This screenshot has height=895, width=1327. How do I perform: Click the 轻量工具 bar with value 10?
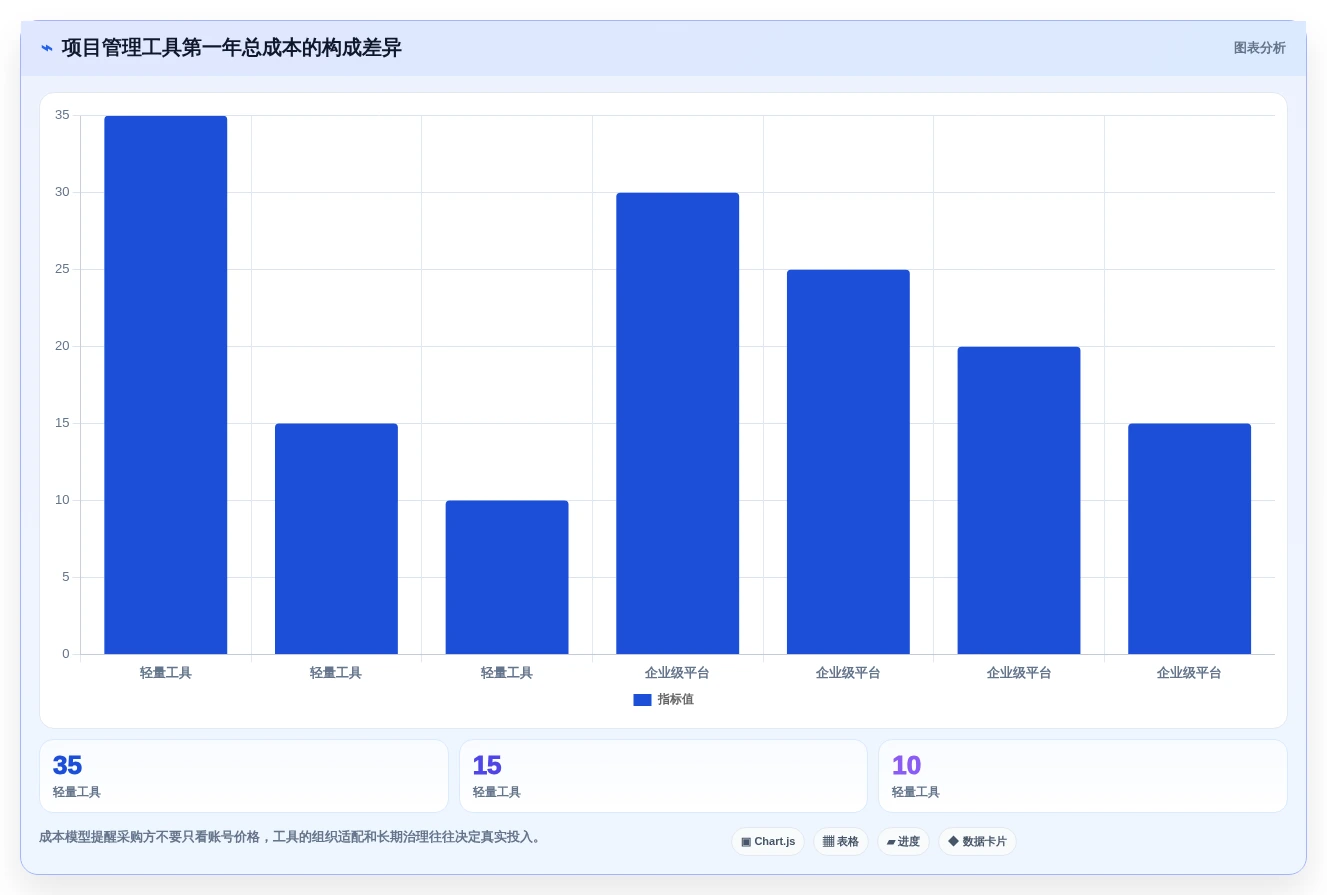click(507, 577)
